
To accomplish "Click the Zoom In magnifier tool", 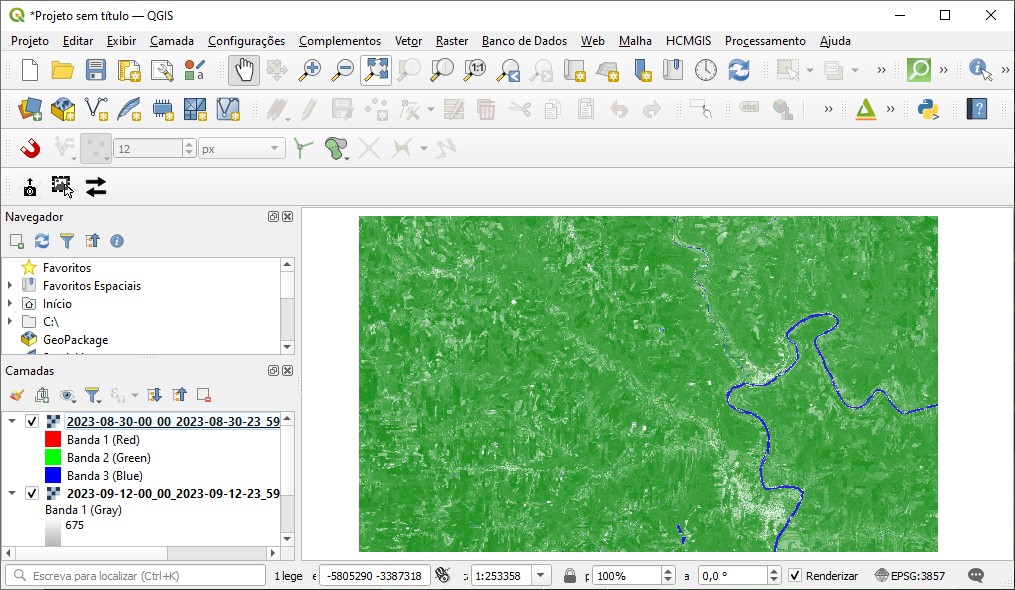I will point(311,70).
